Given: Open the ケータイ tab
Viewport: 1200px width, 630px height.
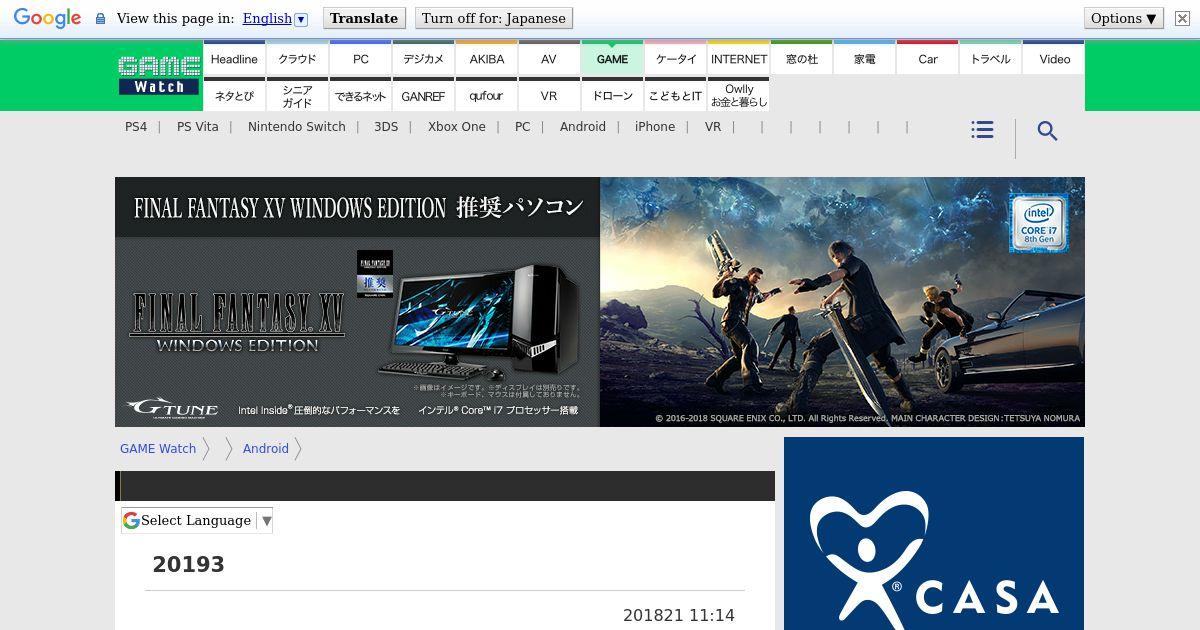Looking at the screenshot, I should 675,59.
